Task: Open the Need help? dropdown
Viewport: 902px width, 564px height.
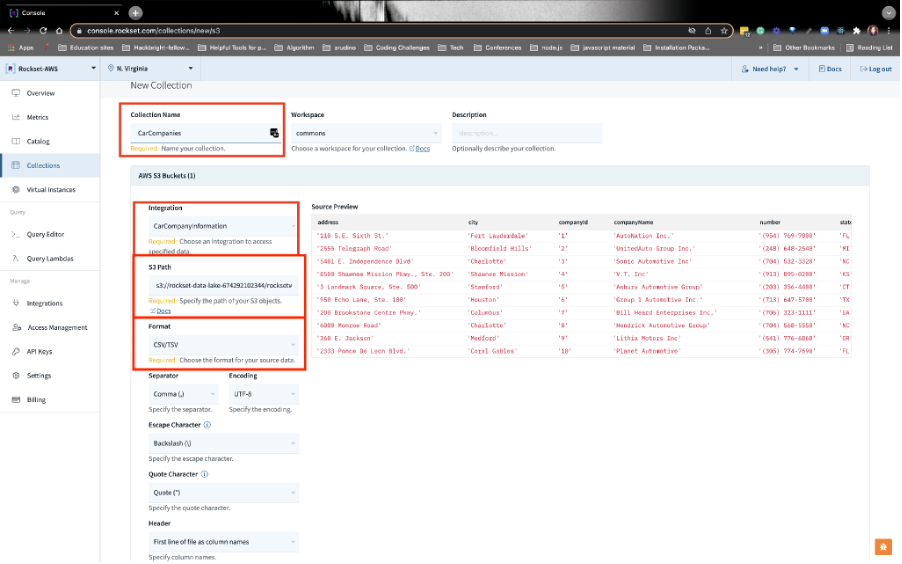Action: 770,69
